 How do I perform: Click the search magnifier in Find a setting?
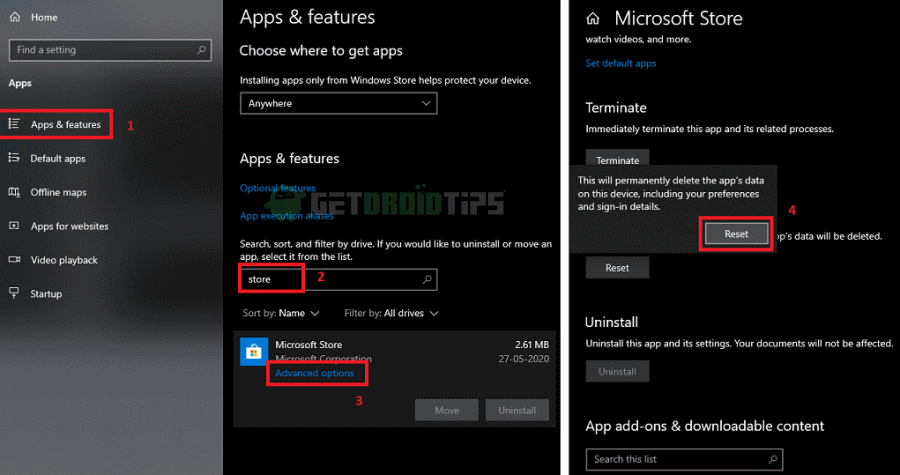click(x=201, y=50)
